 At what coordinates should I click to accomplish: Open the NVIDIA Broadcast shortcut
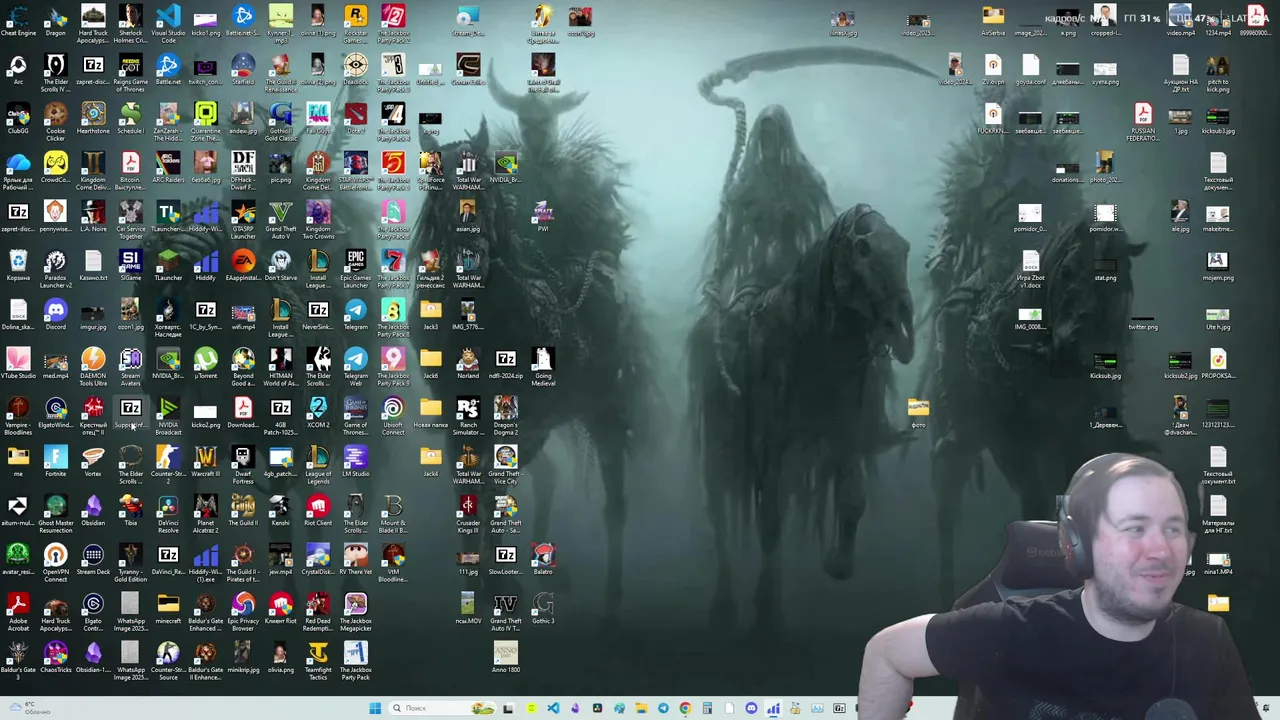tap(168, 409)
